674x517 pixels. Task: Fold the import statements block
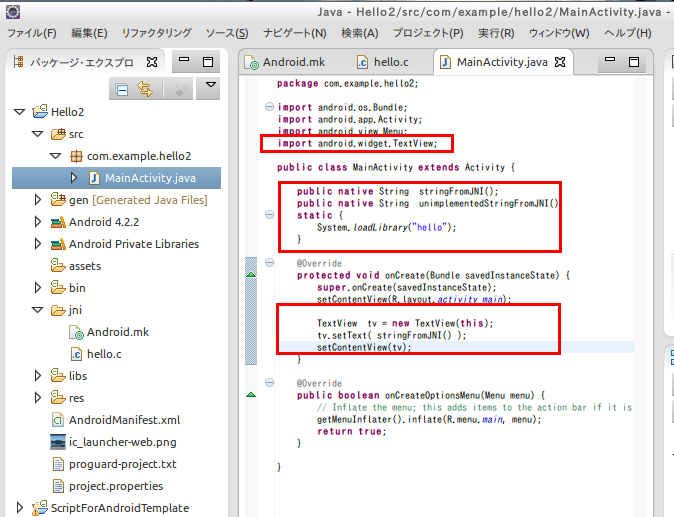pos(269,106)
